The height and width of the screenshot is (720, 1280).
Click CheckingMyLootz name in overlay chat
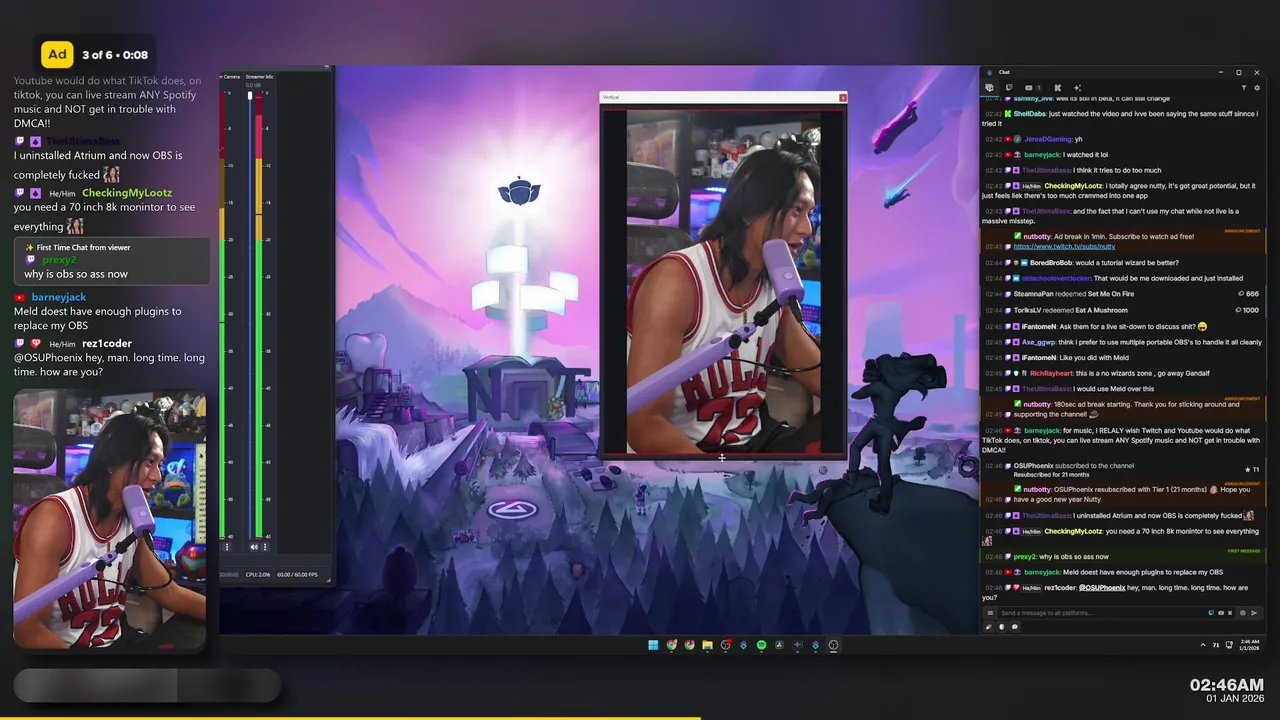click(x=127, y=193)
